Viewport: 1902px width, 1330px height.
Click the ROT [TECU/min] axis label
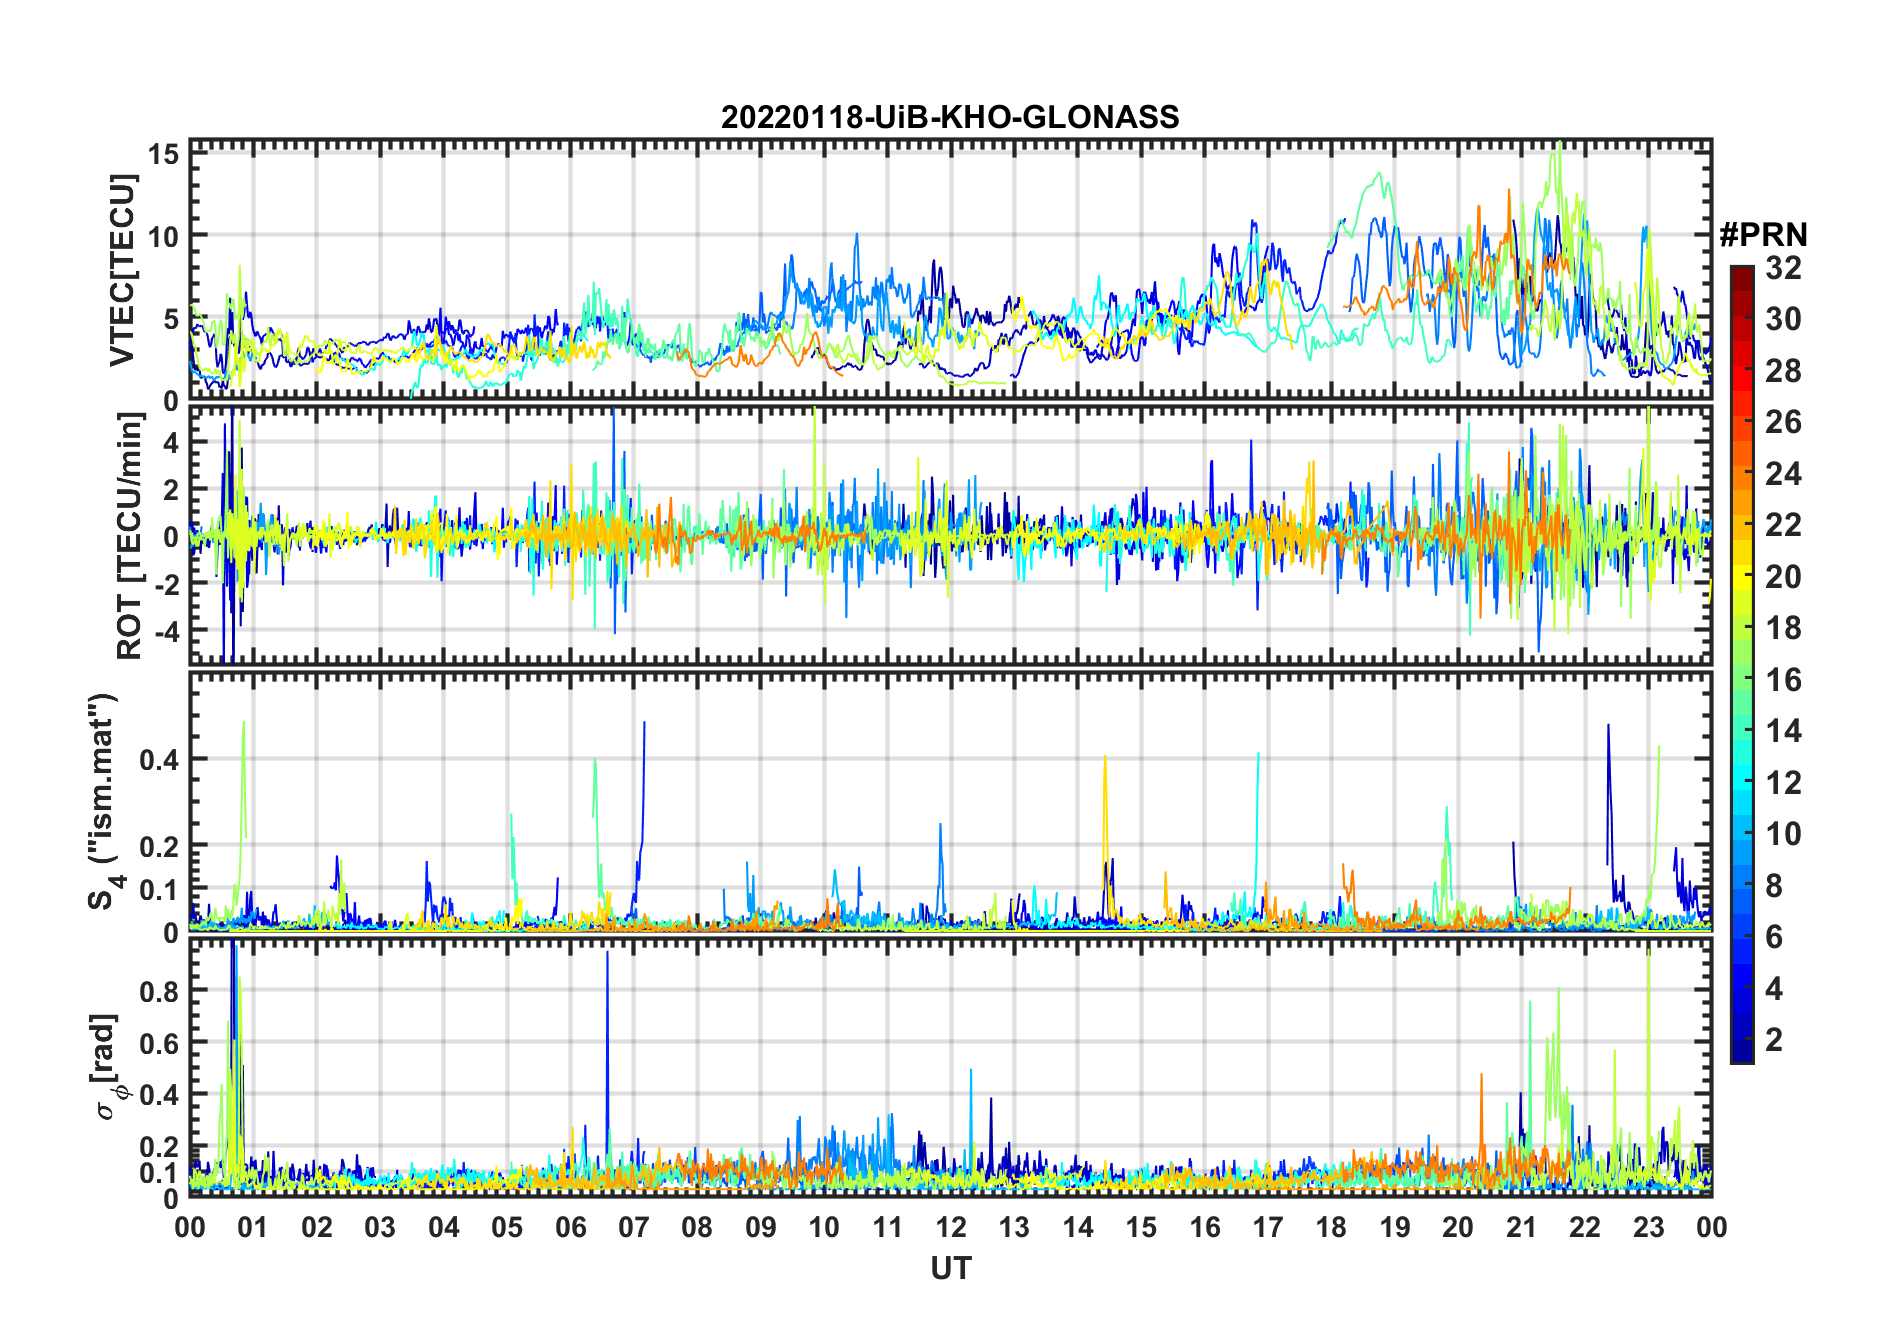click(x=130, y=536)
